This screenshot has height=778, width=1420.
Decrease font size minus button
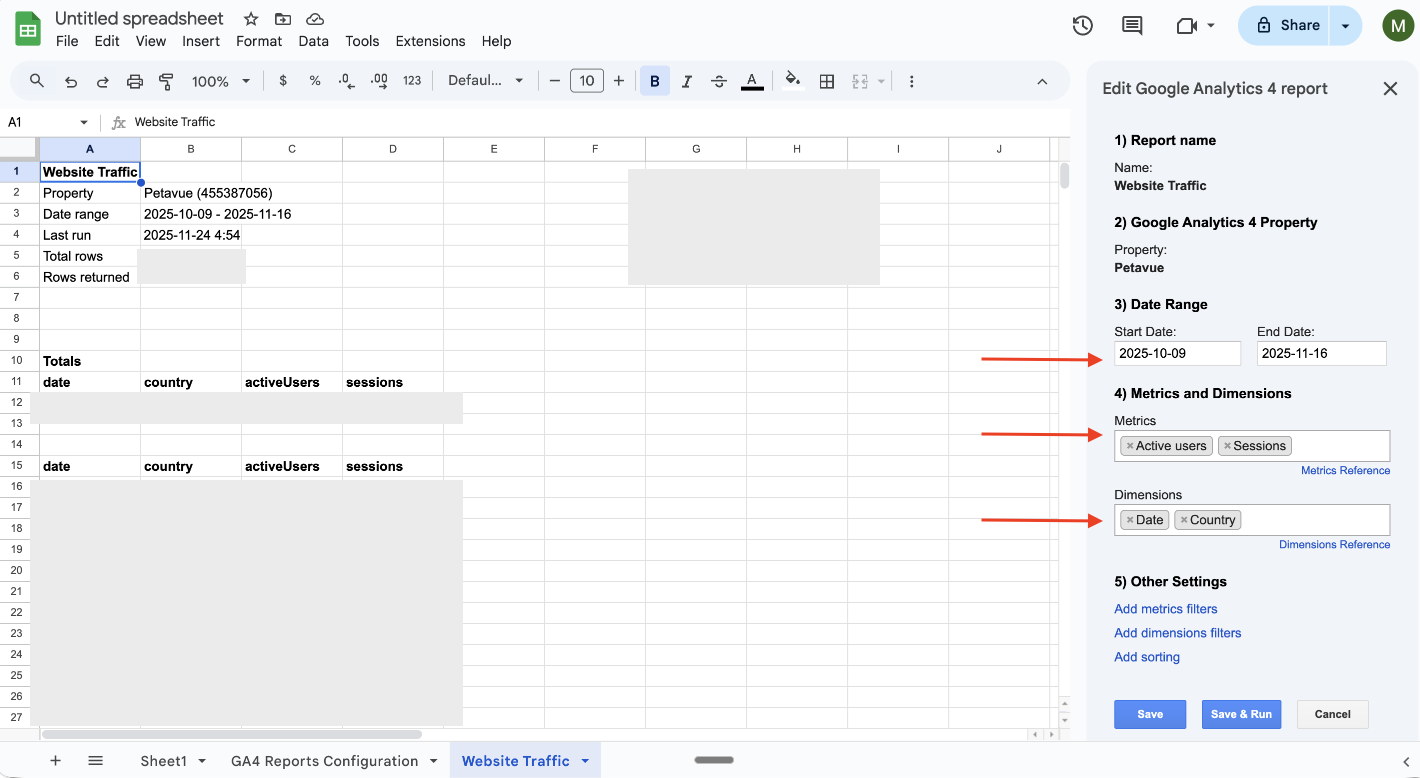pos(555,81)
